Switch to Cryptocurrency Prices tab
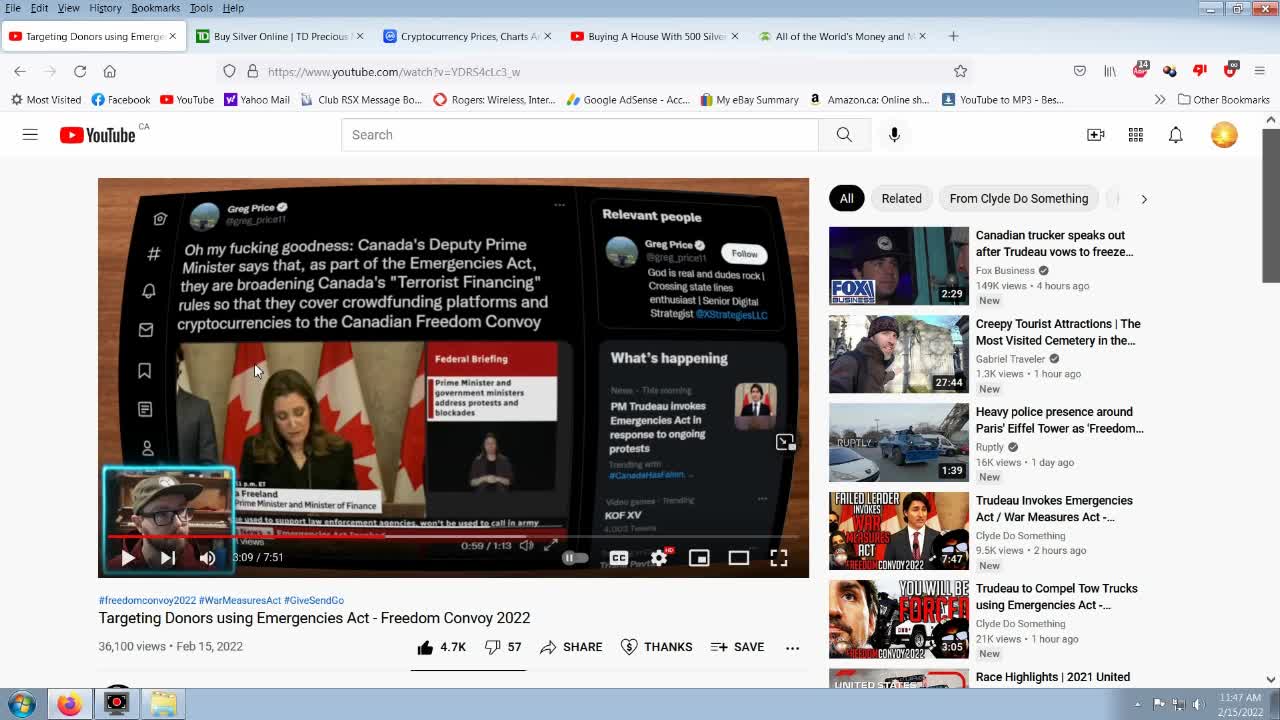 tap(468, 36)
